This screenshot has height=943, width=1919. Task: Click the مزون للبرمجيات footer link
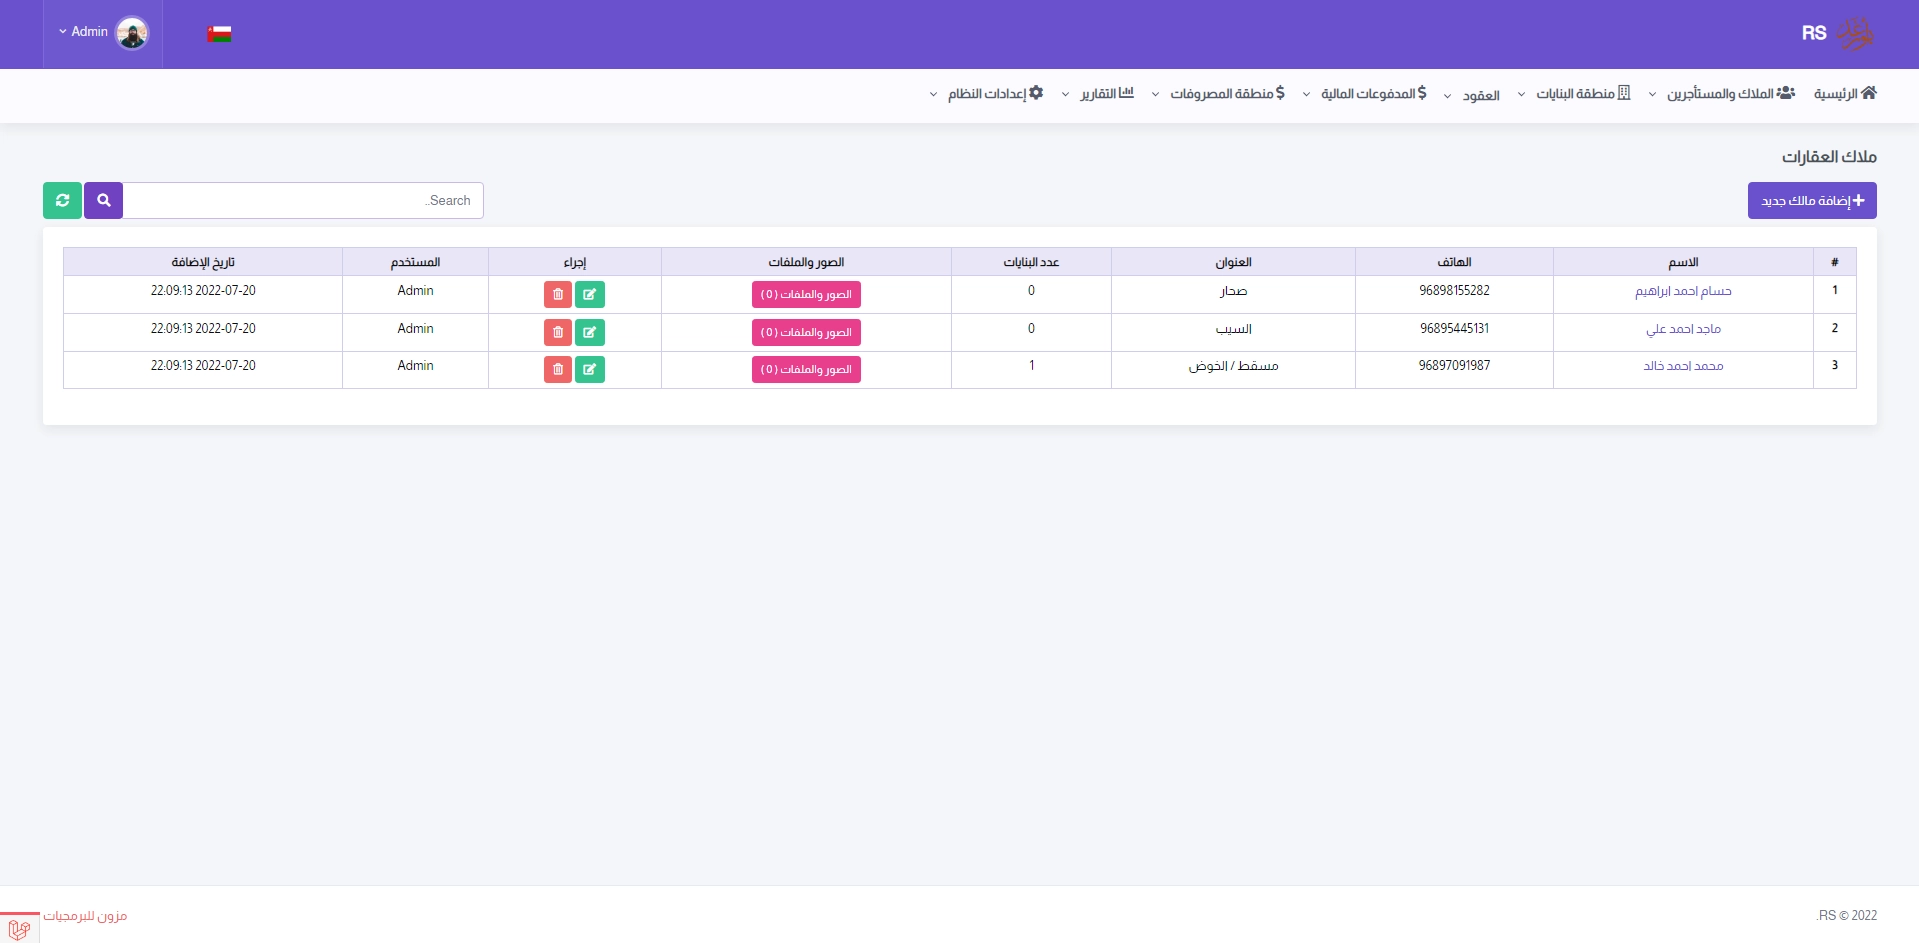[85, 916]
